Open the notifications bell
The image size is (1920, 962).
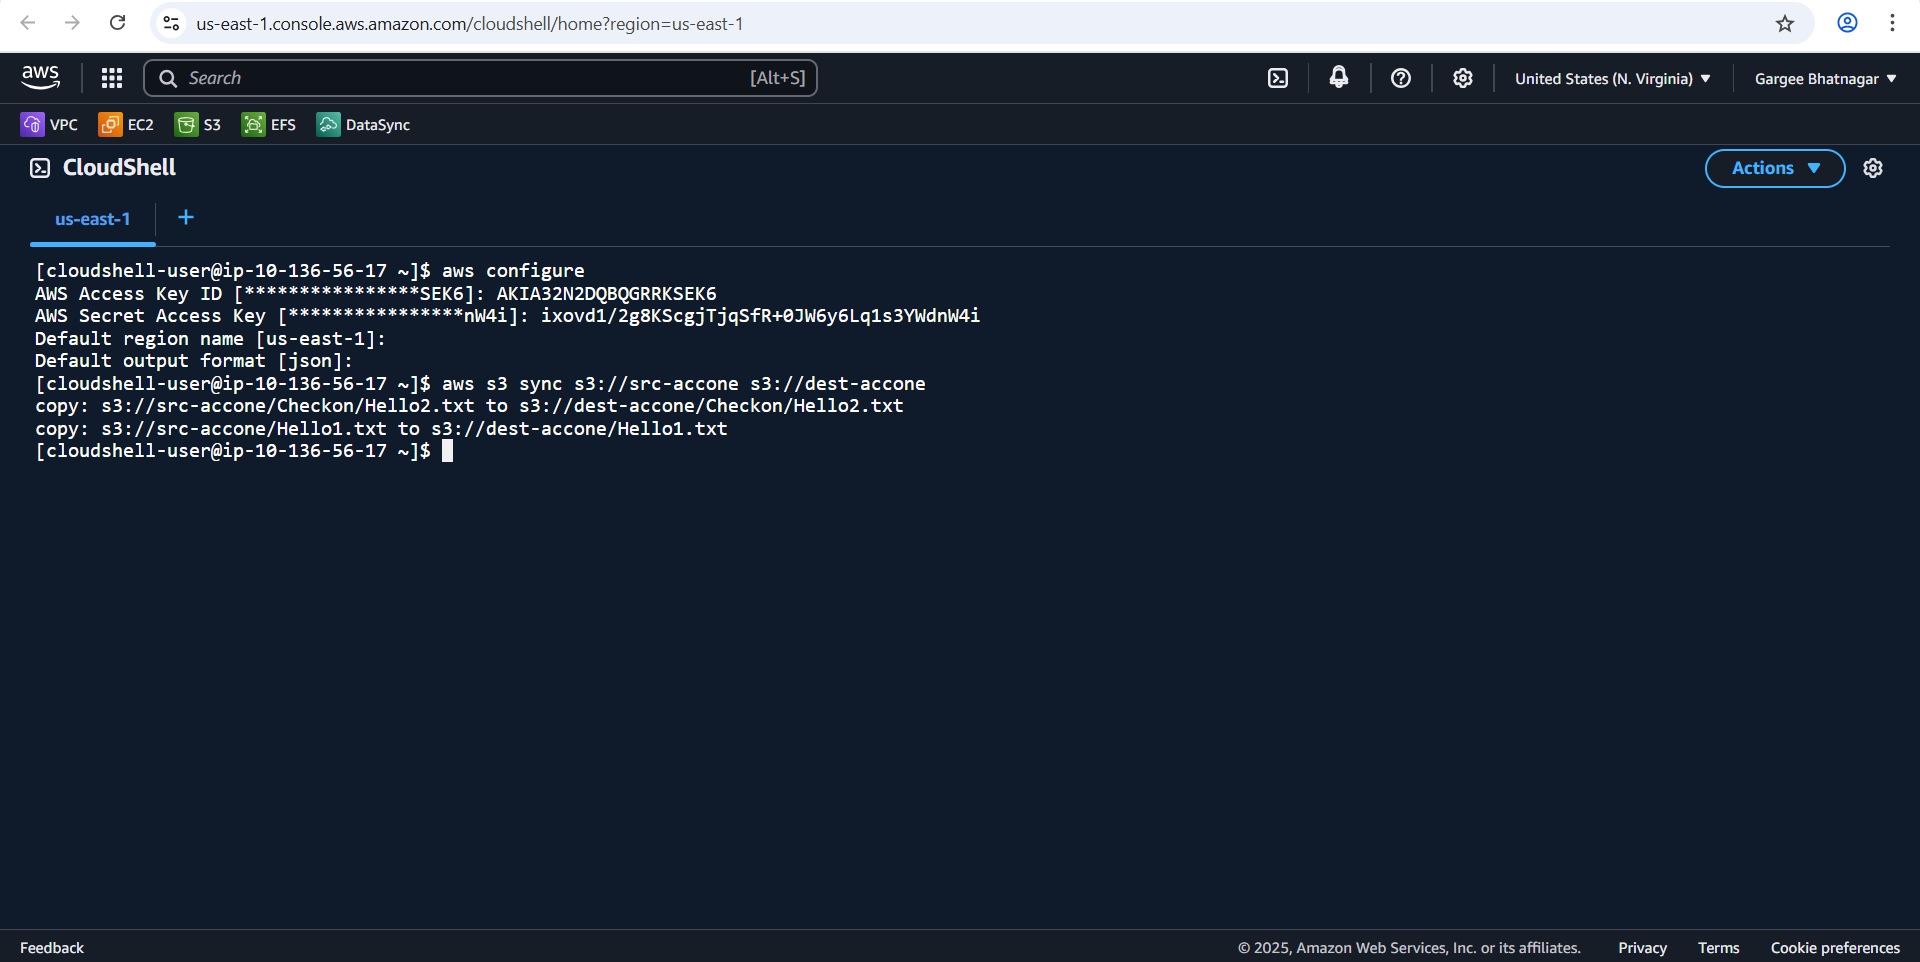coord(1339,78)
